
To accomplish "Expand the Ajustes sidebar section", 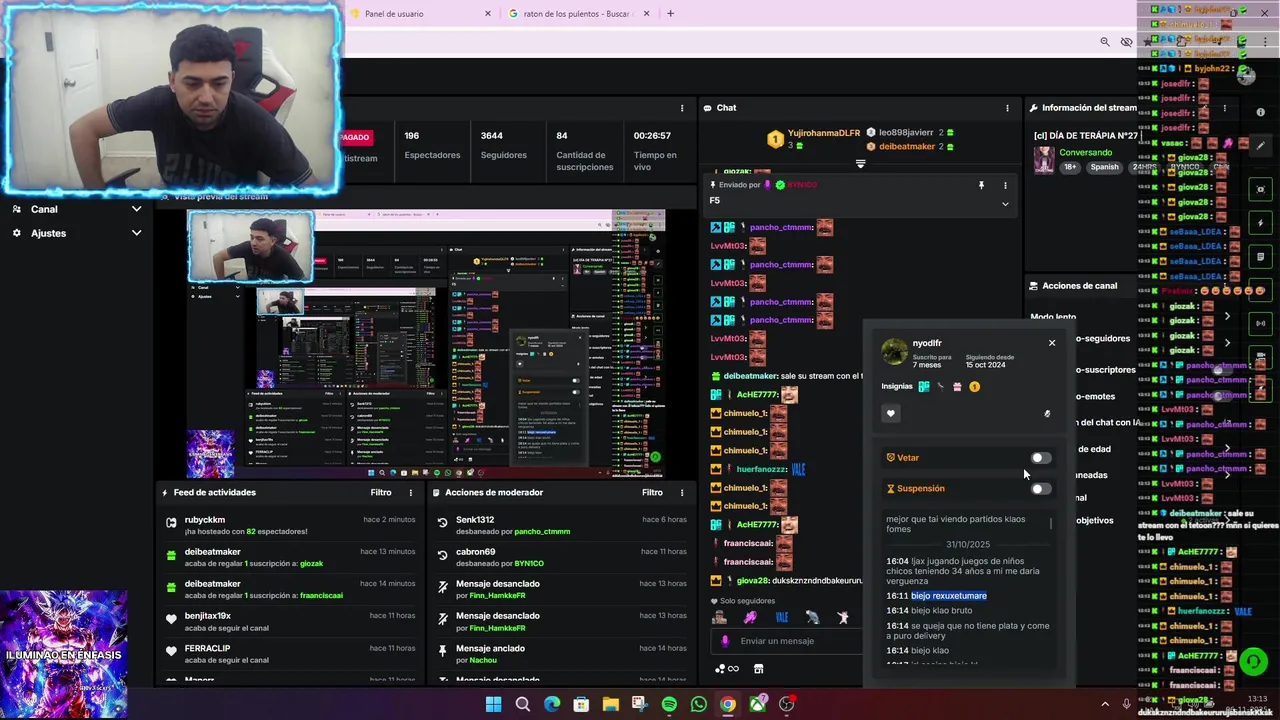I will pyautogui.click(x=76, y=233).
